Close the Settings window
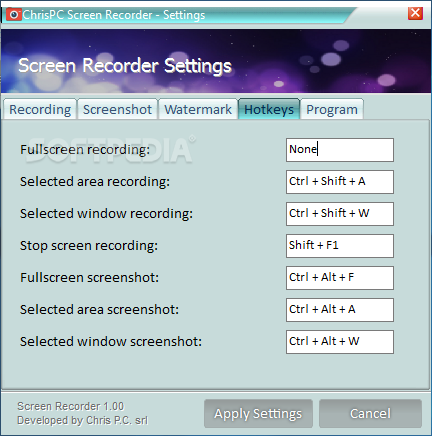The width and height of the screenshot is (432, 436). pyautogui.click(x=415, y=13)
